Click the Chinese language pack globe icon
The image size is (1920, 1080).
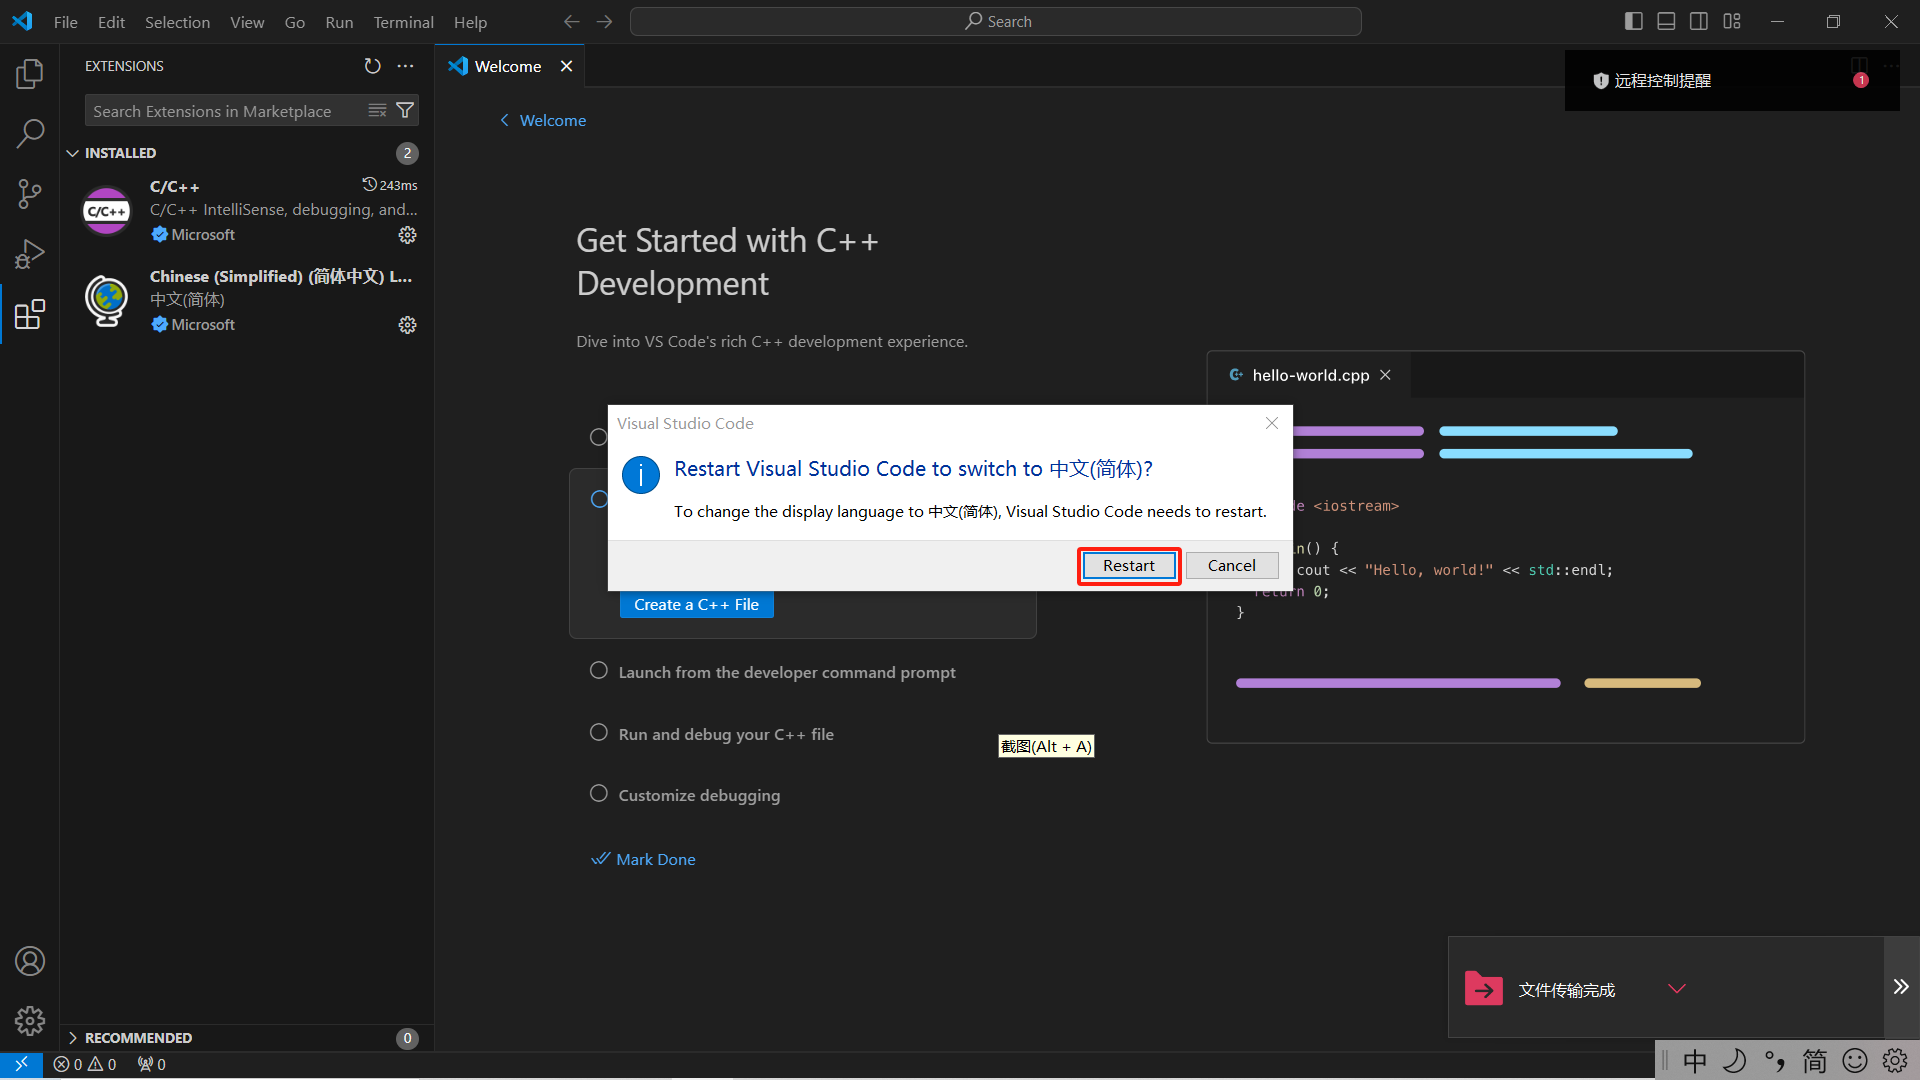coord(107,301)
